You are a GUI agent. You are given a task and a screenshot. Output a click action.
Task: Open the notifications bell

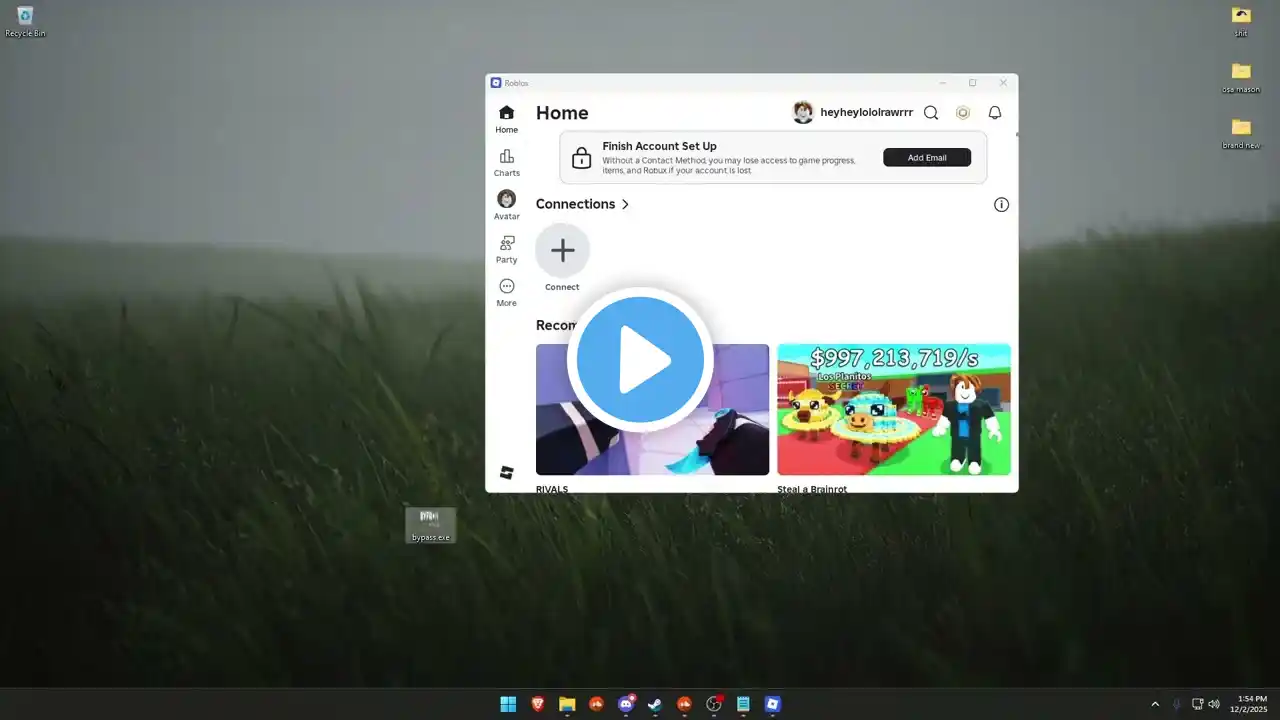[x=995, y=113]
